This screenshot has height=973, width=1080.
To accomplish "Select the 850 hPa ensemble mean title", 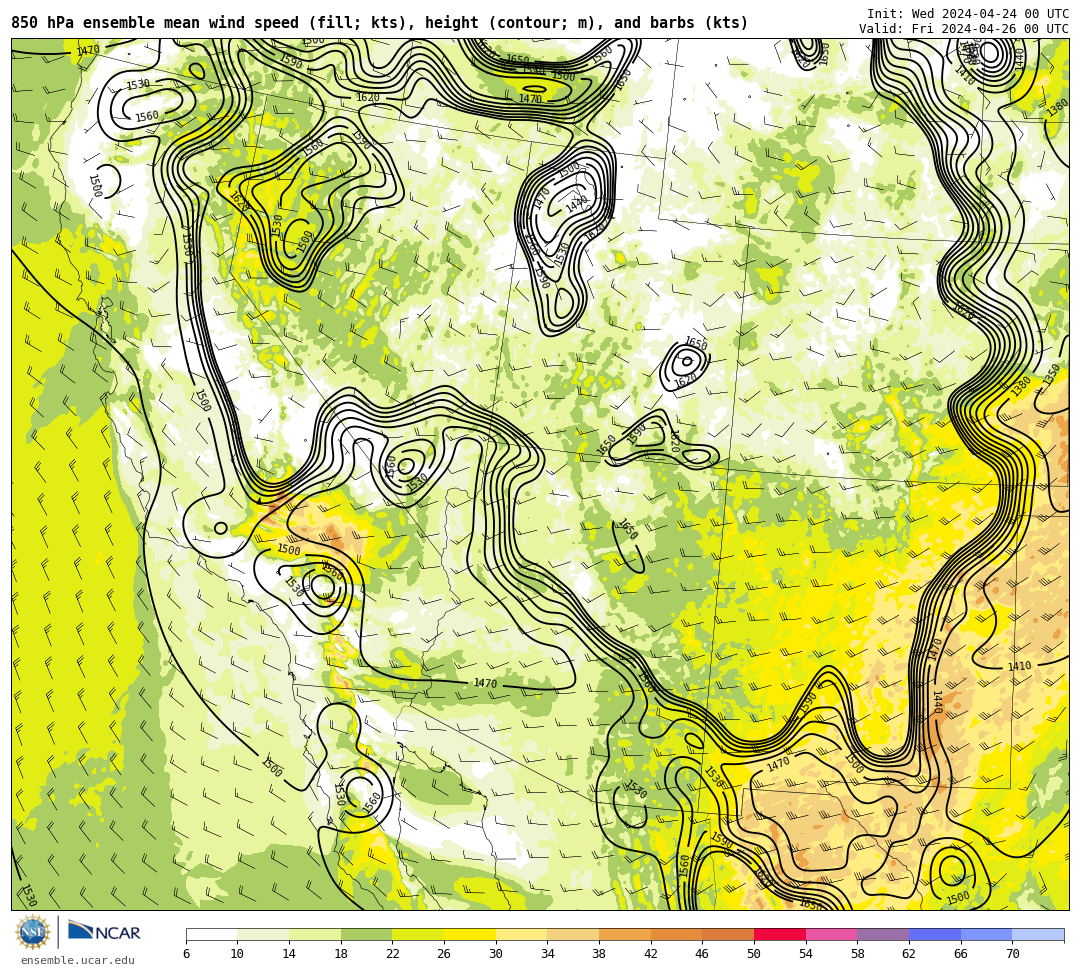I will coord(380,23).
